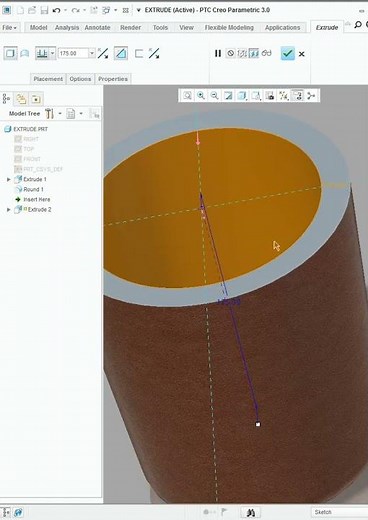
Task: Open the Applications ribbon tab
Action: pyautogui.click(x=282, y=28)
